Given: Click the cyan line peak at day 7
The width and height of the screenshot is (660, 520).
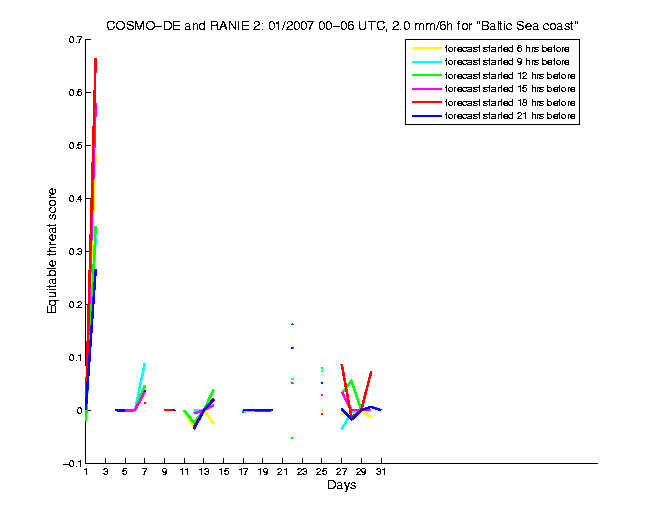Looking at the screenshot, I should (144, 364).
